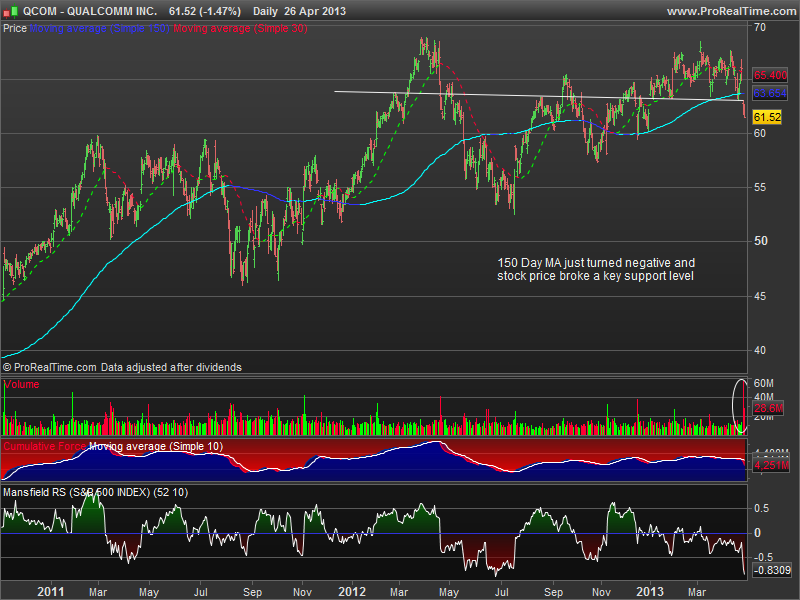800x600 pixels.
Task: Click the 70 price axis label
Action: pos(760,27)
